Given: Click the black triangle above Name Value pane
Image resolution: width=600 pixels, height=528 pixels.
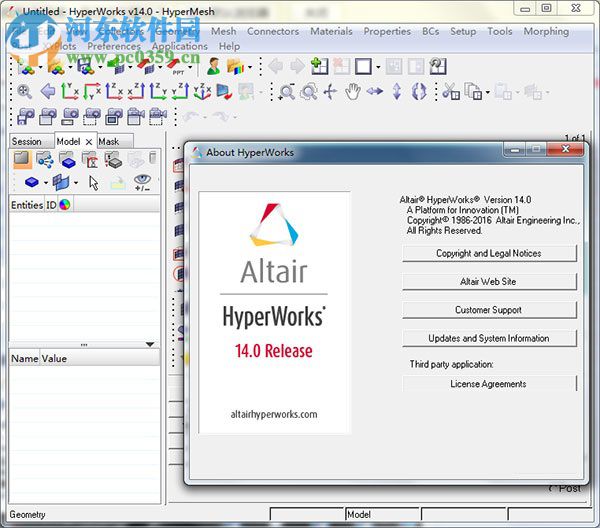Looking at the screenshot, I should click(150, 344).
